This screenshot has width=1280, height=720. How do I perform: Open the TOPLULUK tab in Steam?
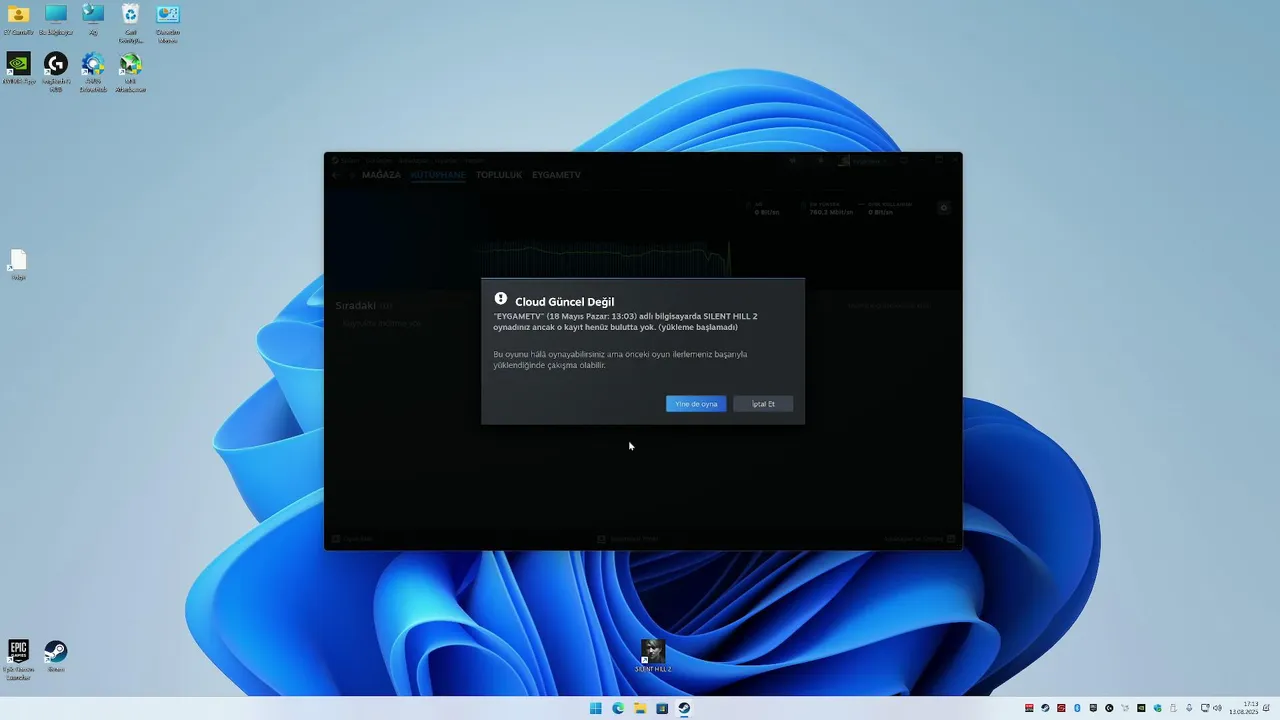coord(499,175)
